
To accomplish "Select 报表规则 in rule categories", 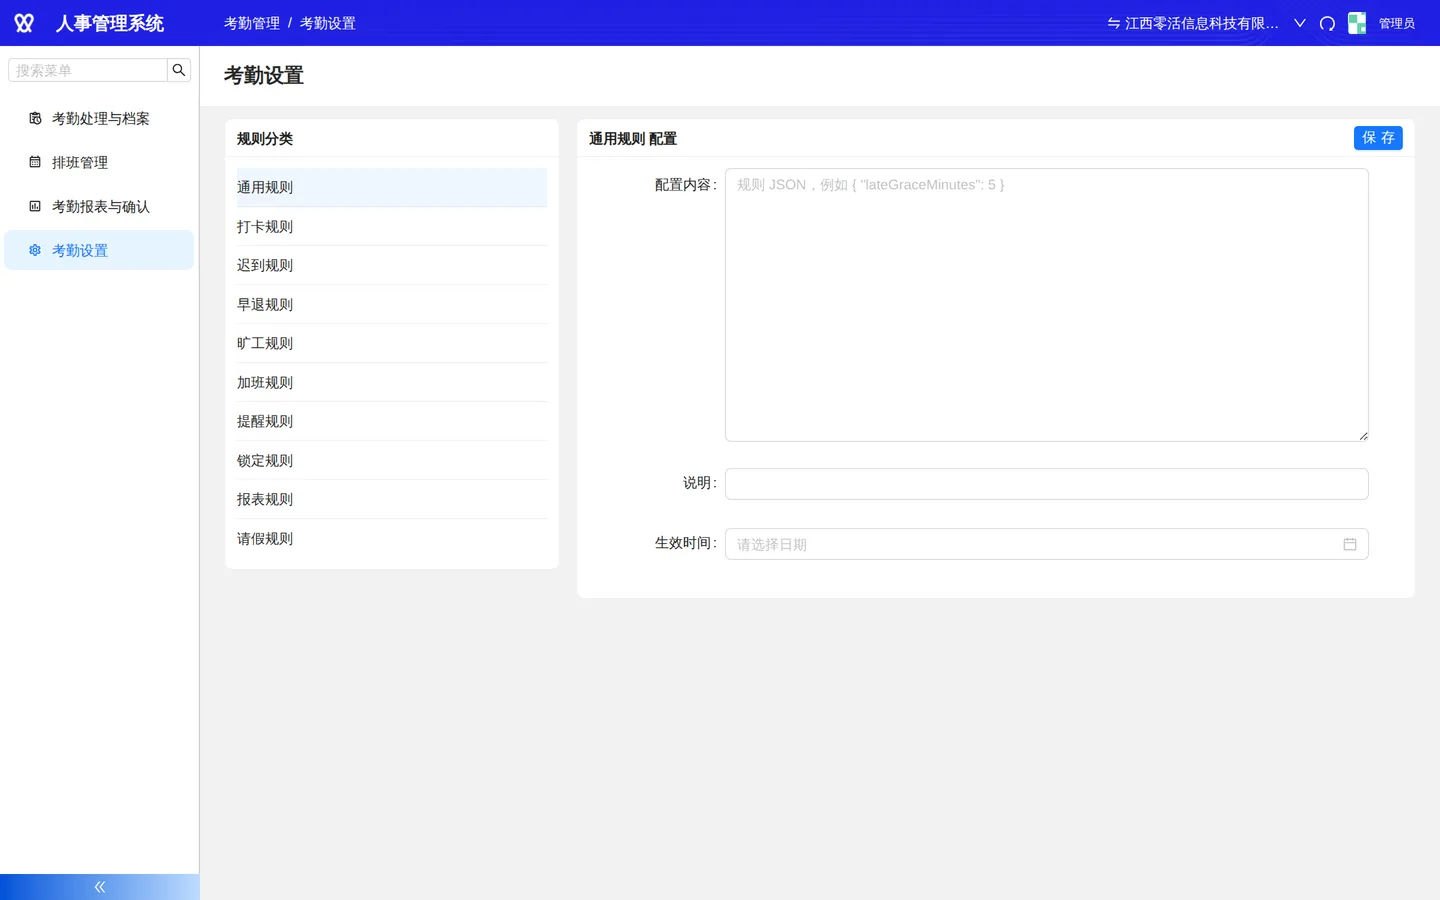I will 392,499.
